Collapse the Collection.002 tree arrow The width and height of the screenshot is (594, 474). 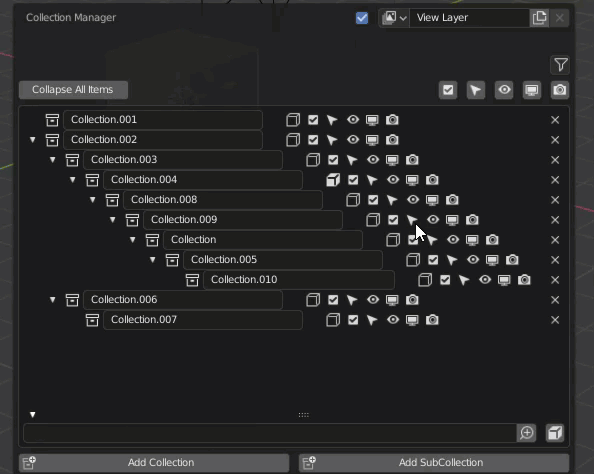pos(33,140)
